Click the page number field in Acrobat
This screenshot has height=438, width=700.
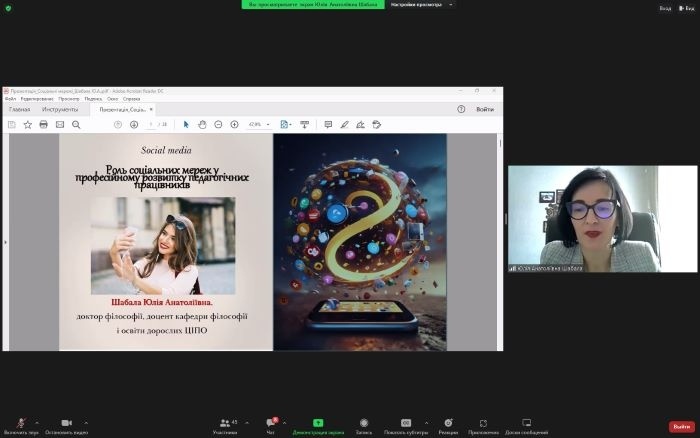pyautogui.click(x=150, y=125)
